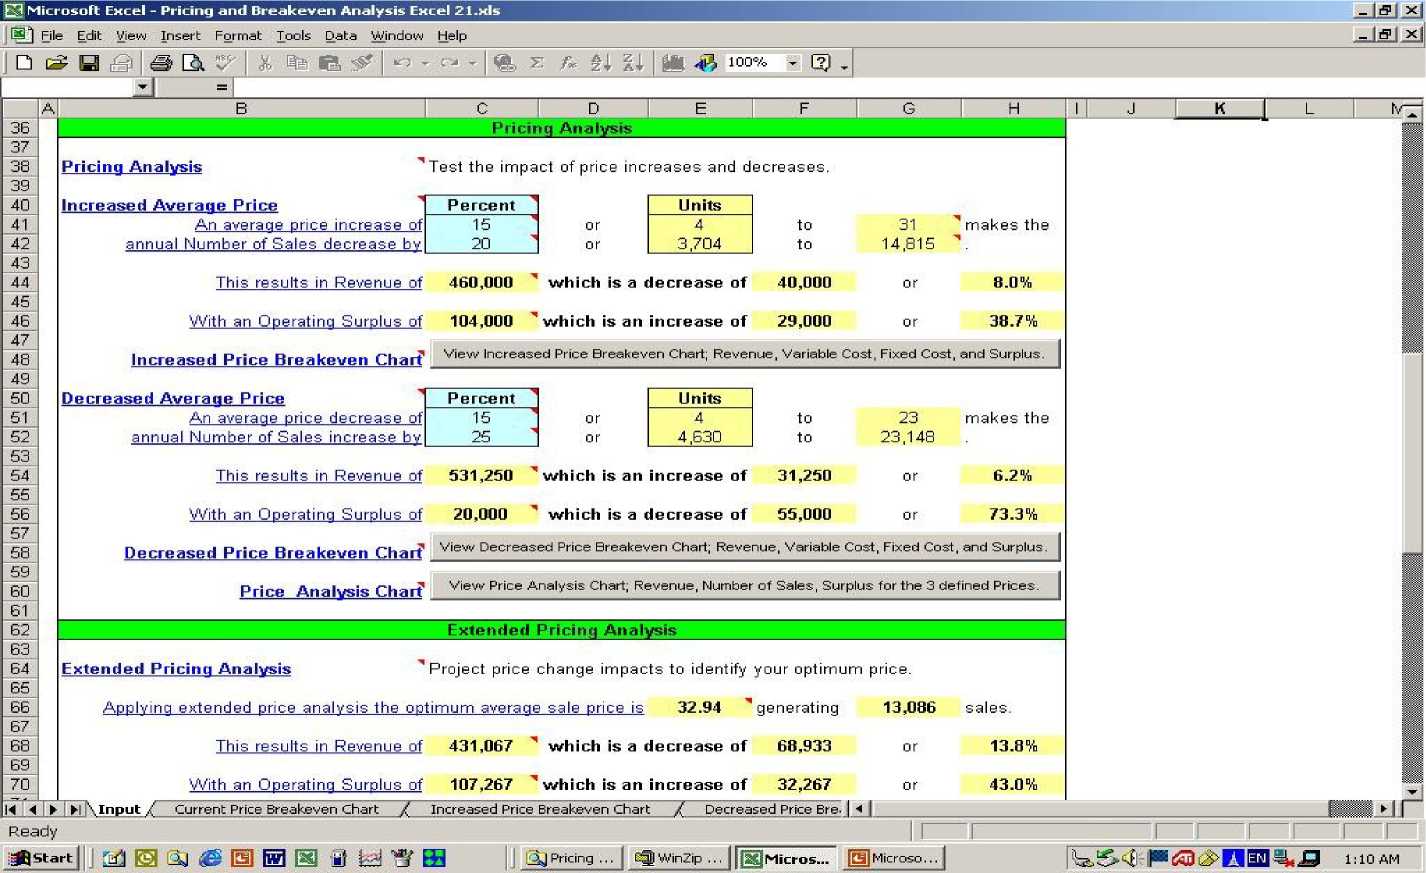This screenshot has height=873, width=1426.
Task: Run the Spelling check tool
Action: point(225,63)
